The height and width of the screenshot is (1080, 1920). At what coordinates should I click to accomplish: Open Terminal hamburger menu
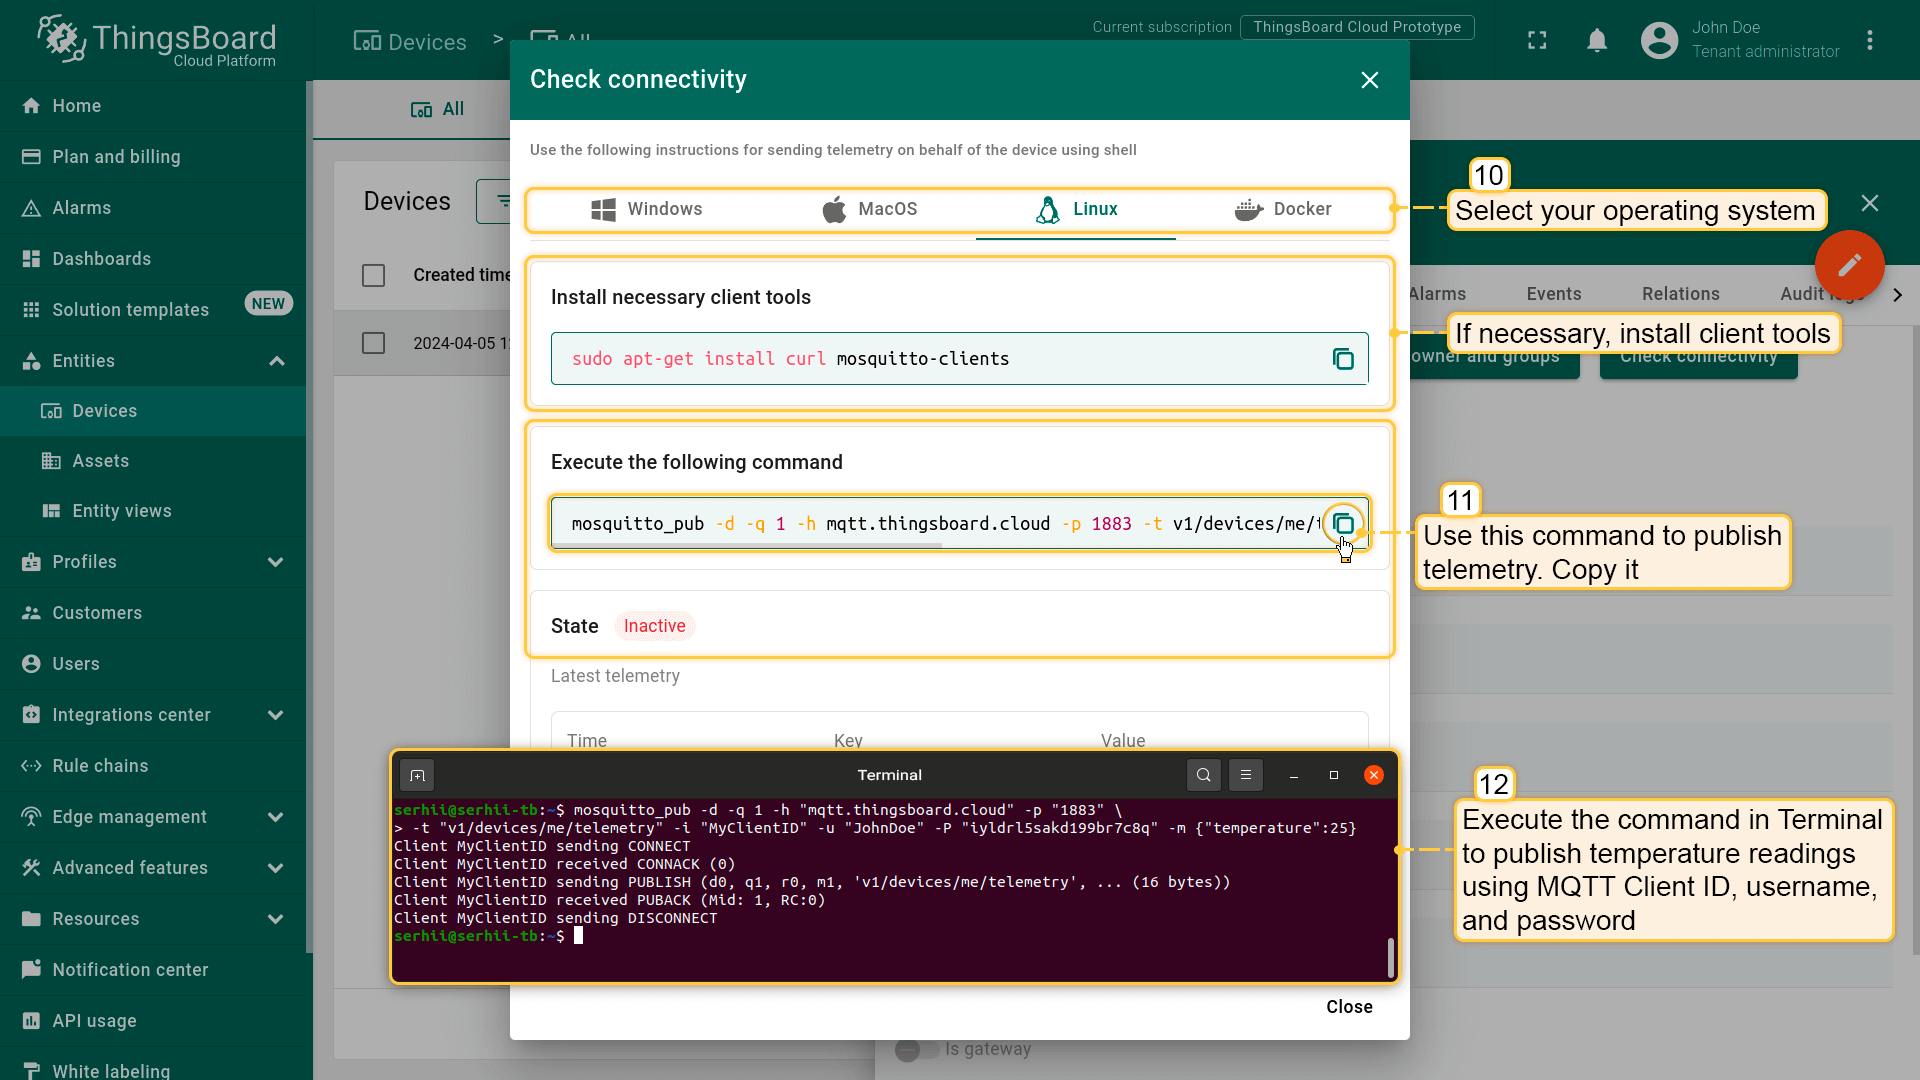(x=1245, y=775)
